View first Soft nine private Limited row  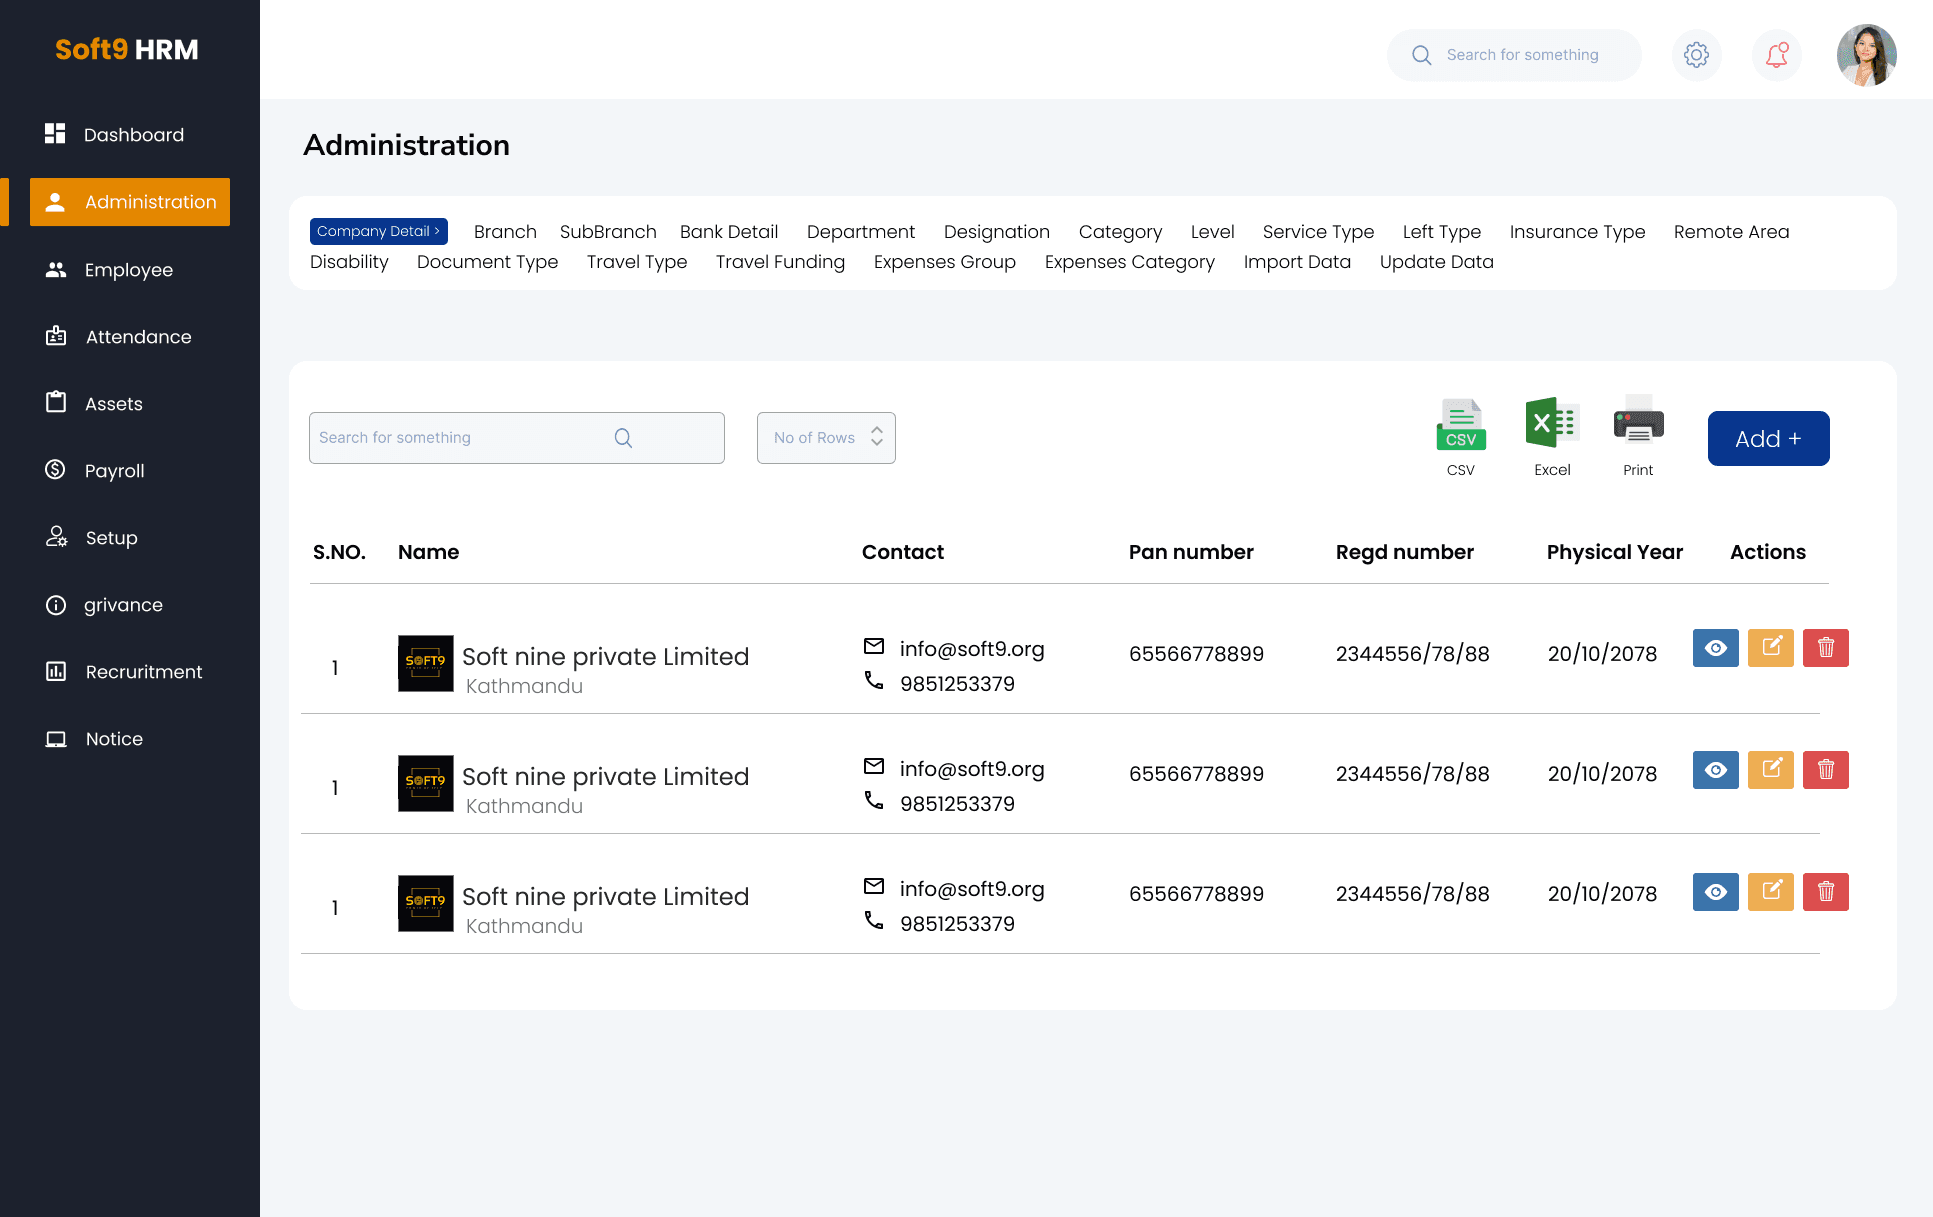(1716, 648)
